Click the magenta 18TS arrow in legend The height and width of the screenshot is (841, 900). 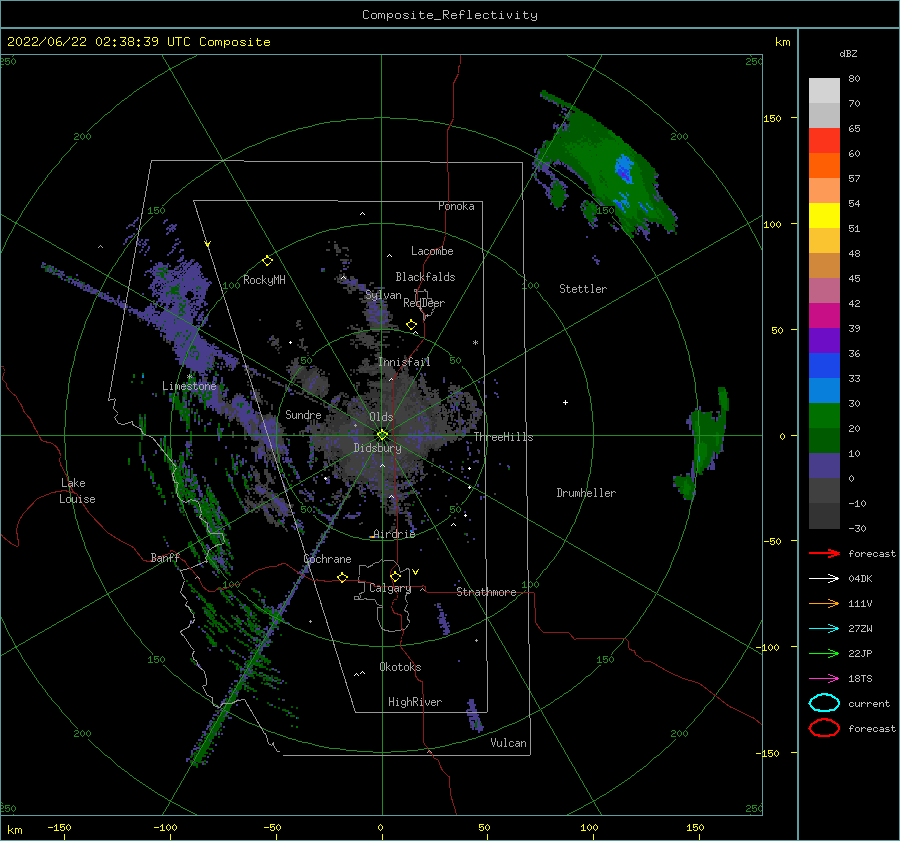(x=824, y=679)
